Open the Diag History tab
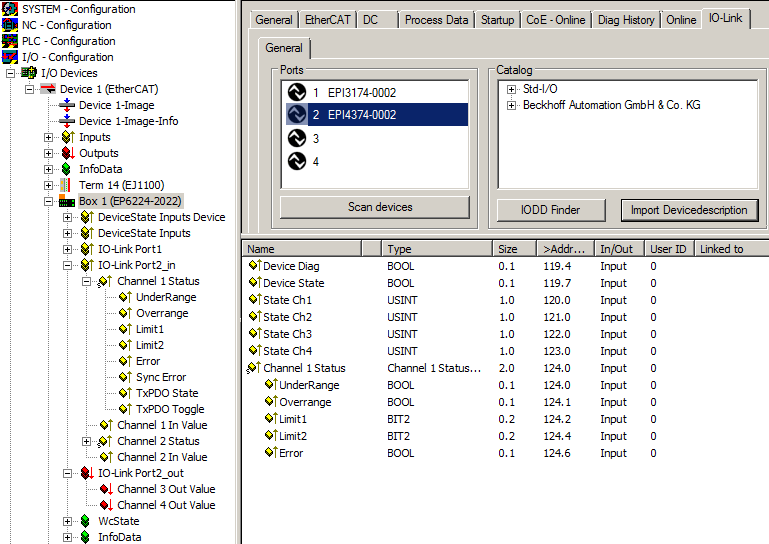 click(x=626, y=20)
